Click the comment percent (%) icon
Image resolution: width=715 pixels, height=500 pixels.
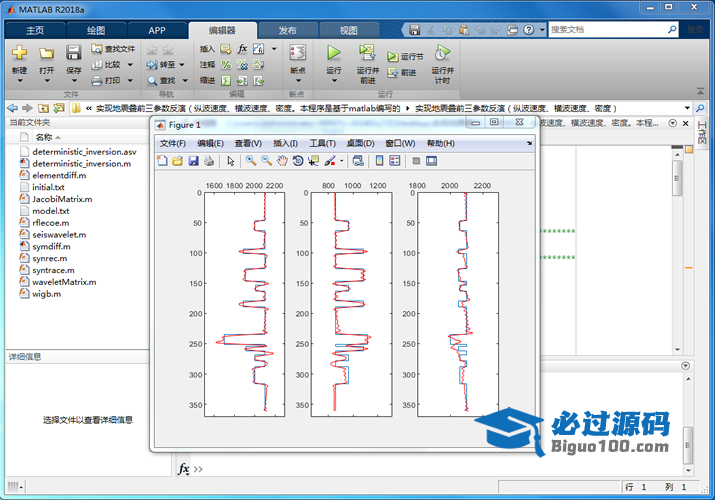(226, 65)
